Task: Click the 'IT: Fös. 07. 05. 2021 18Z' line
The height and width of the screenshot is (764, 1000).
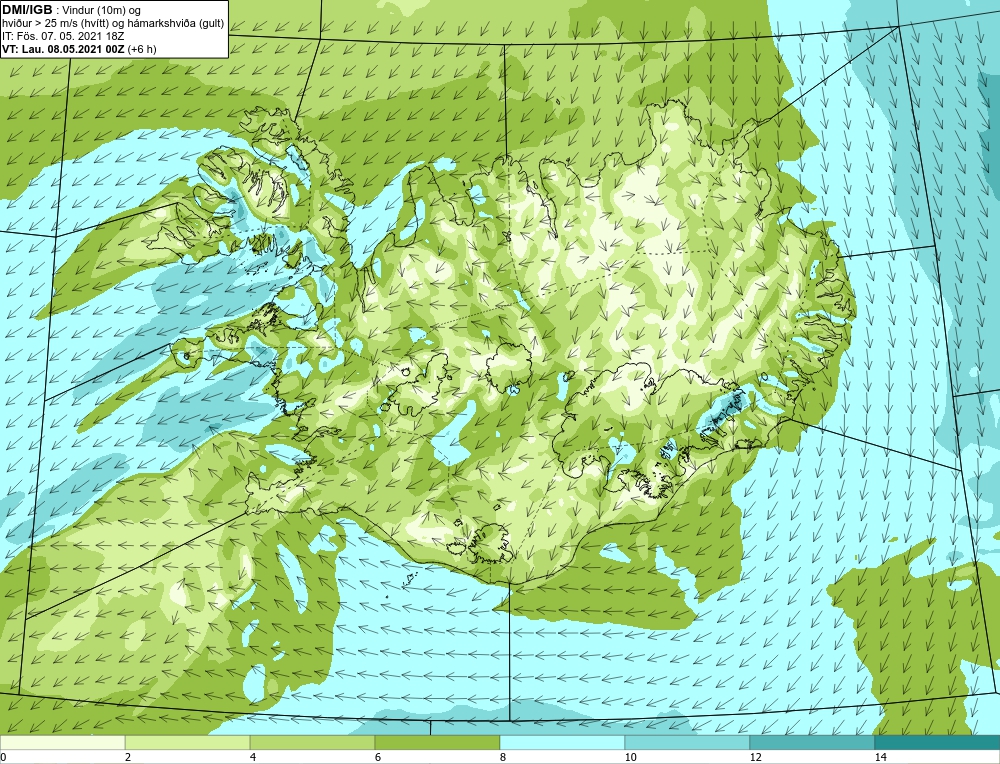Action: pyautogui.click(x=62, y=36)
